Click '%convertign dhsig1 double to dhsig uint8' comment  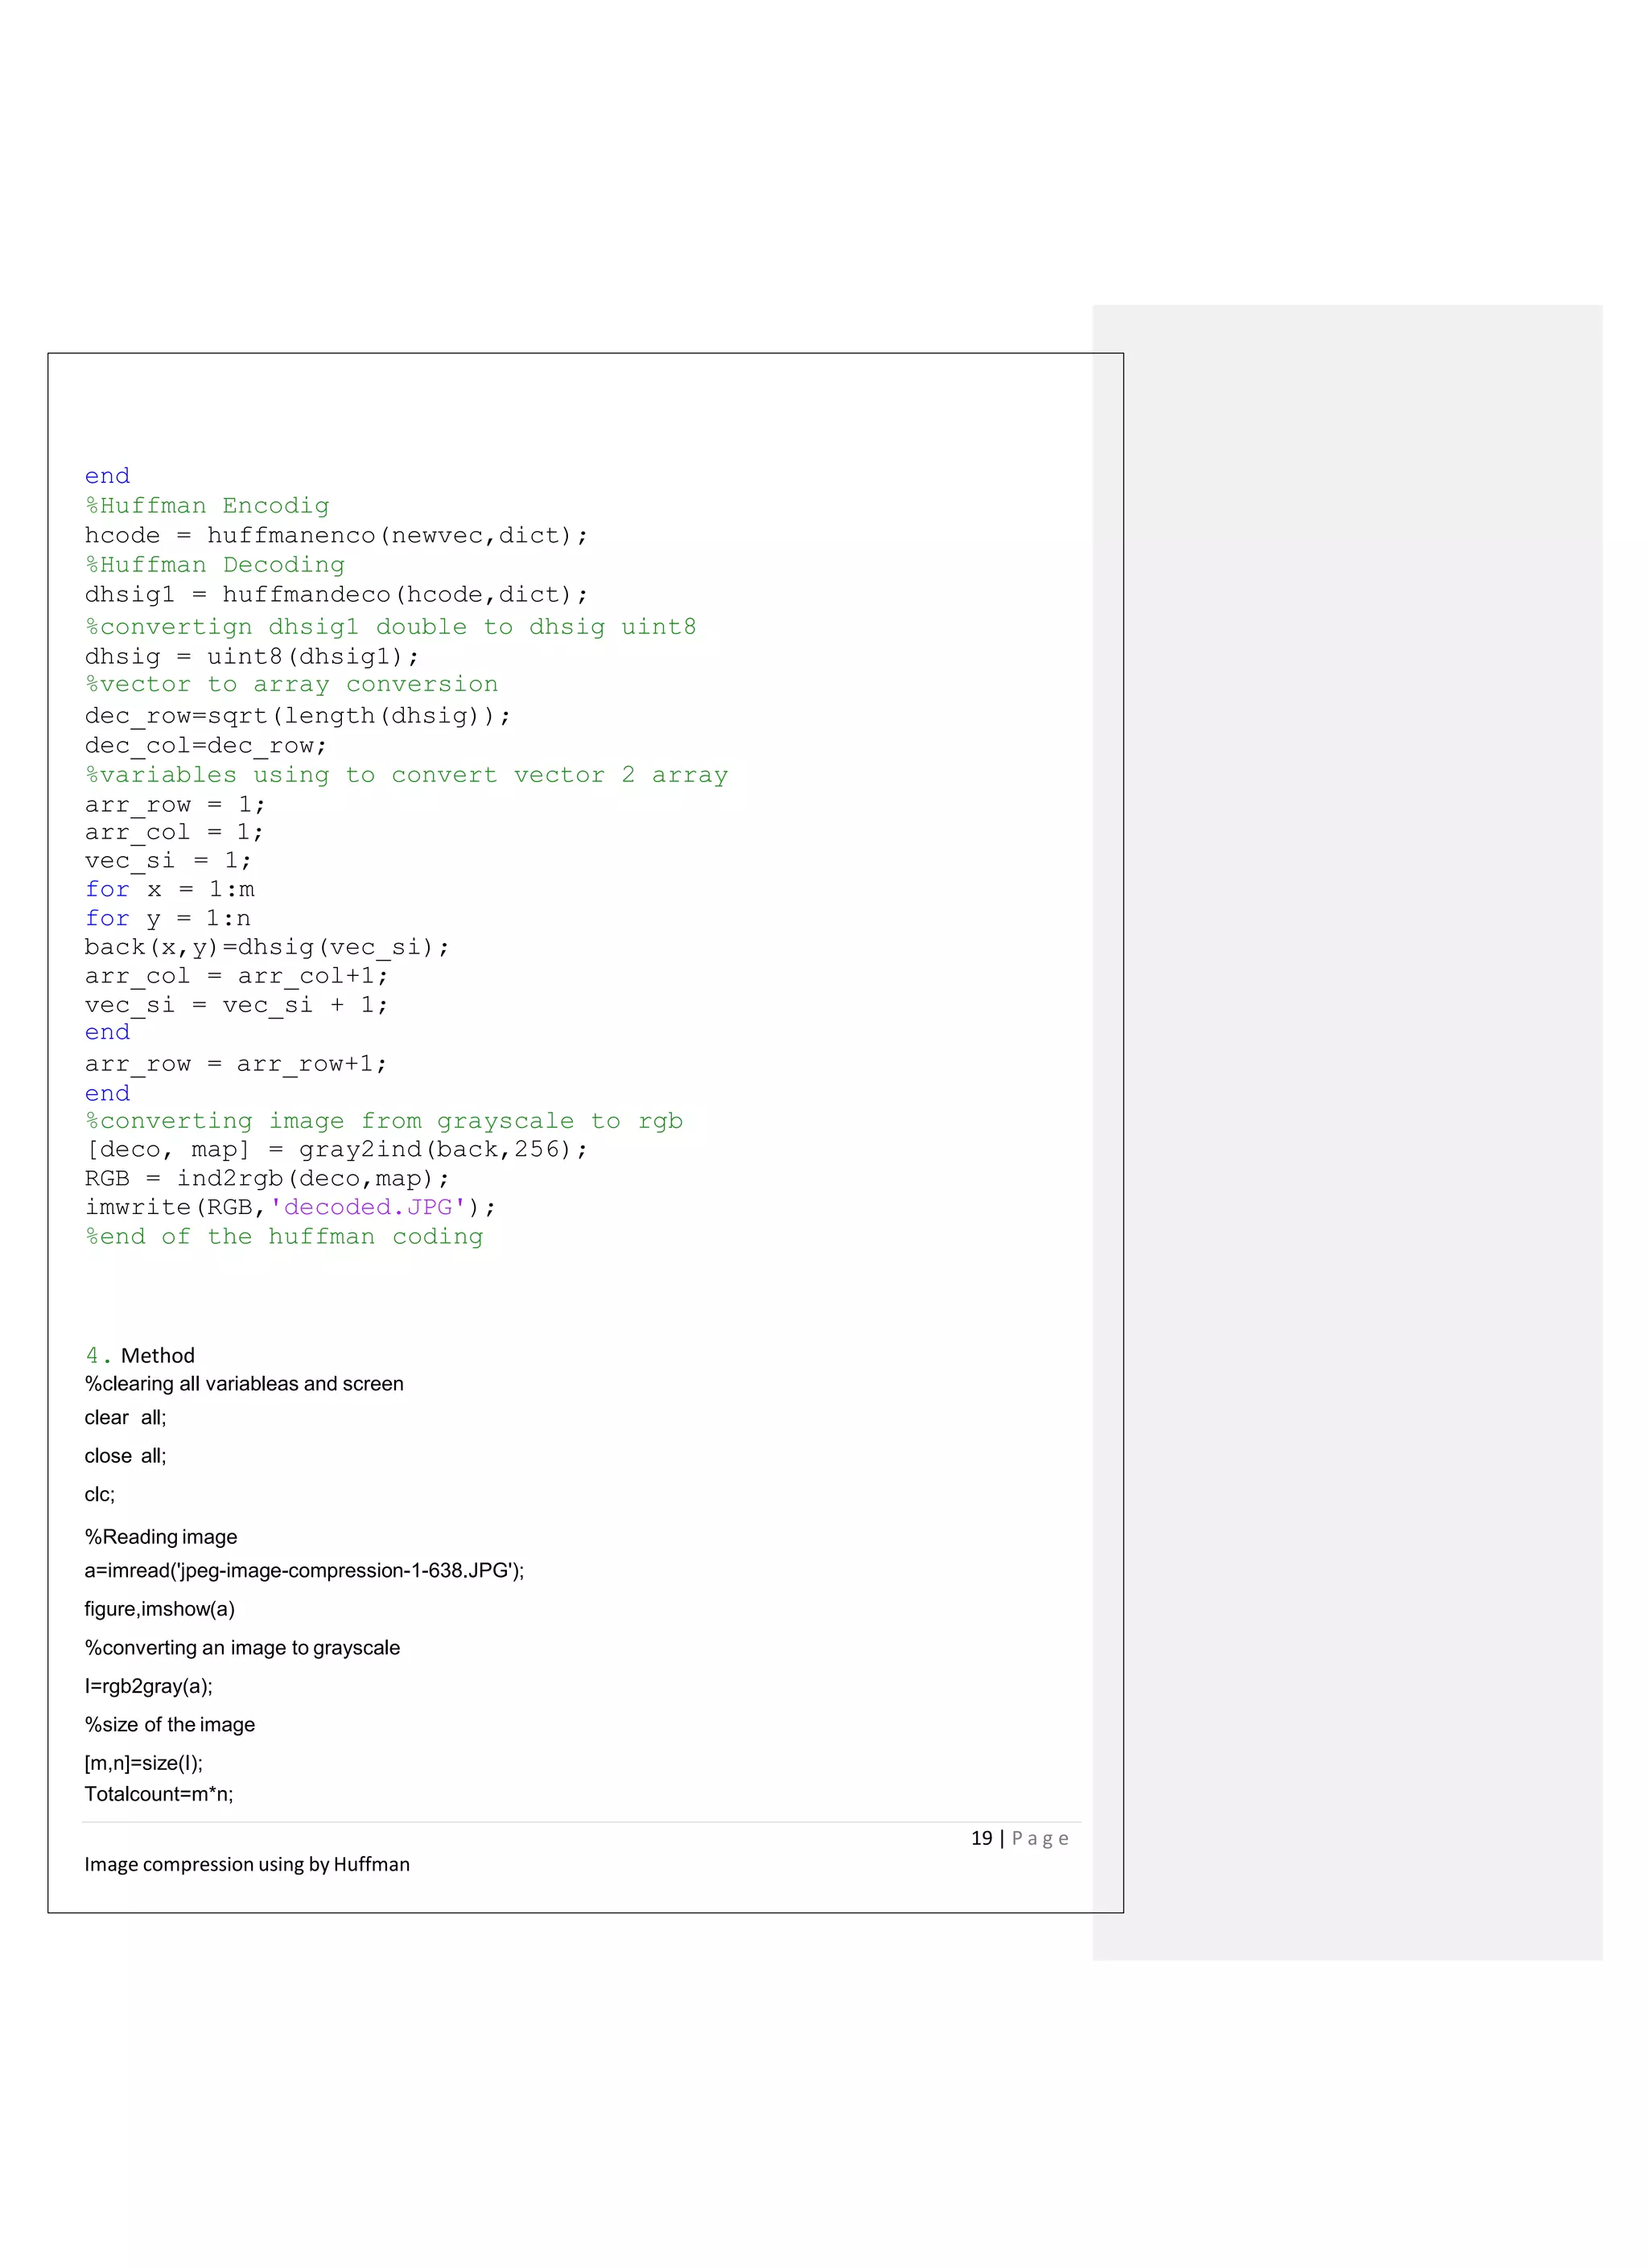click(391, 627)
